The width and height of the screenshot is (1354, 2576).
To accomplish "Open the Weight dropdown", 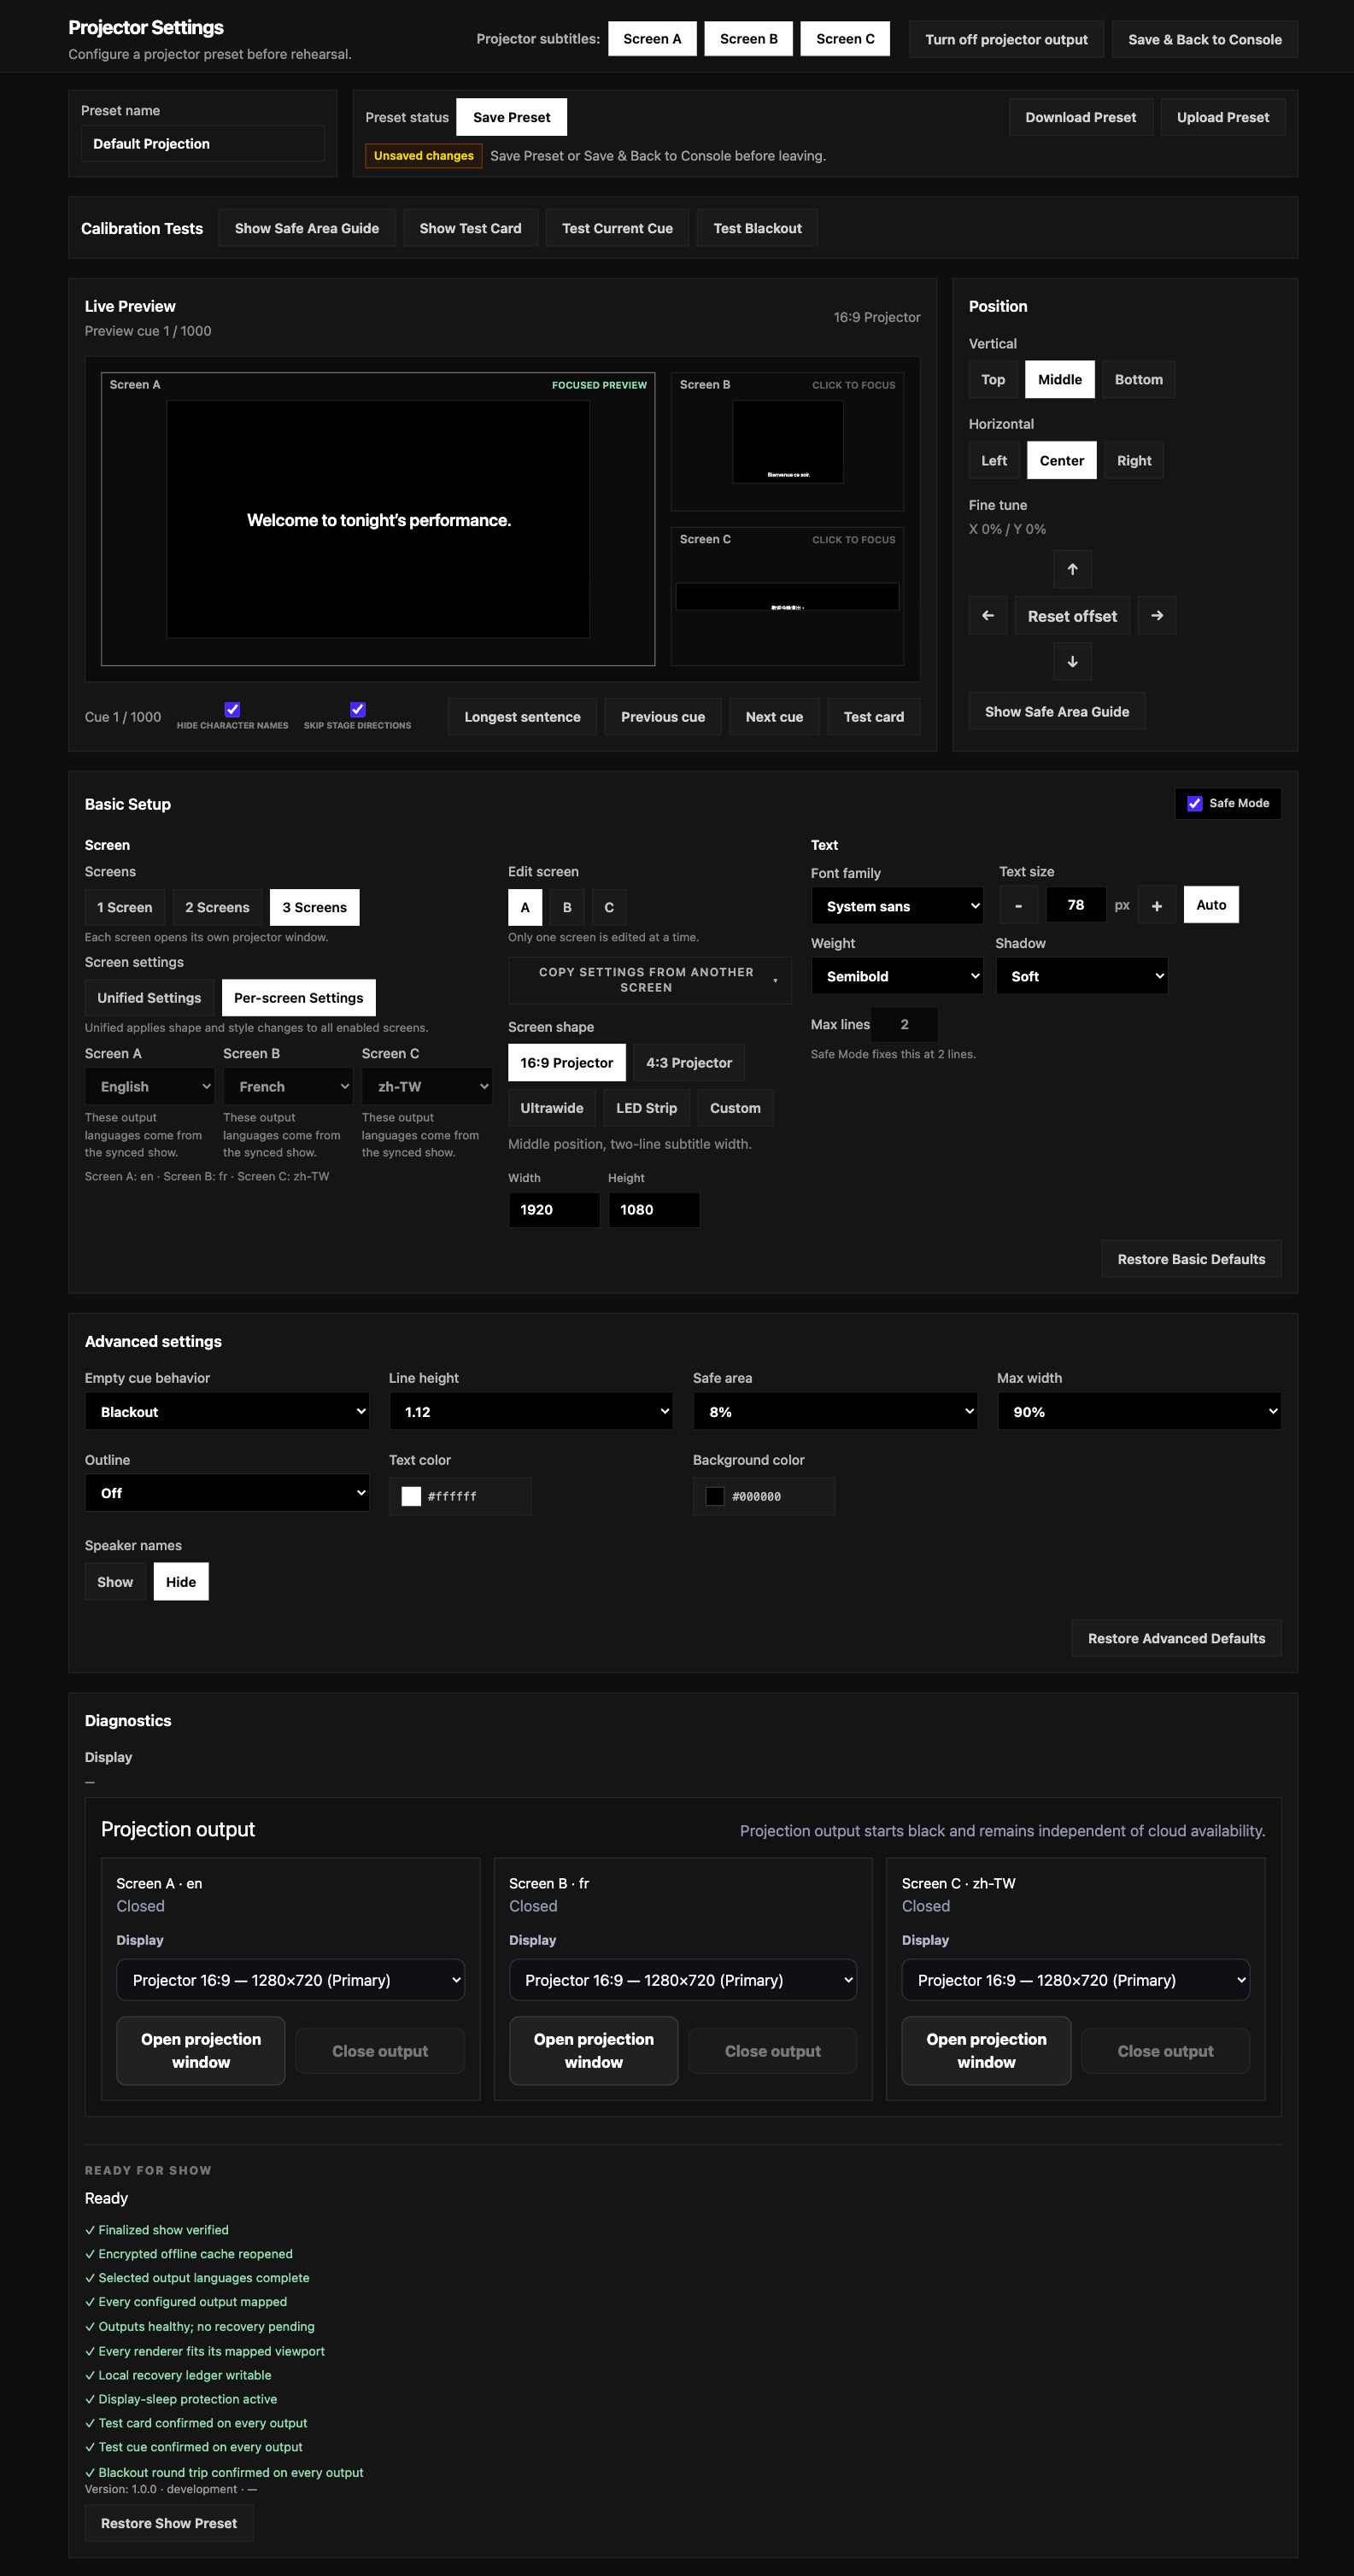I will coord(897,976).
